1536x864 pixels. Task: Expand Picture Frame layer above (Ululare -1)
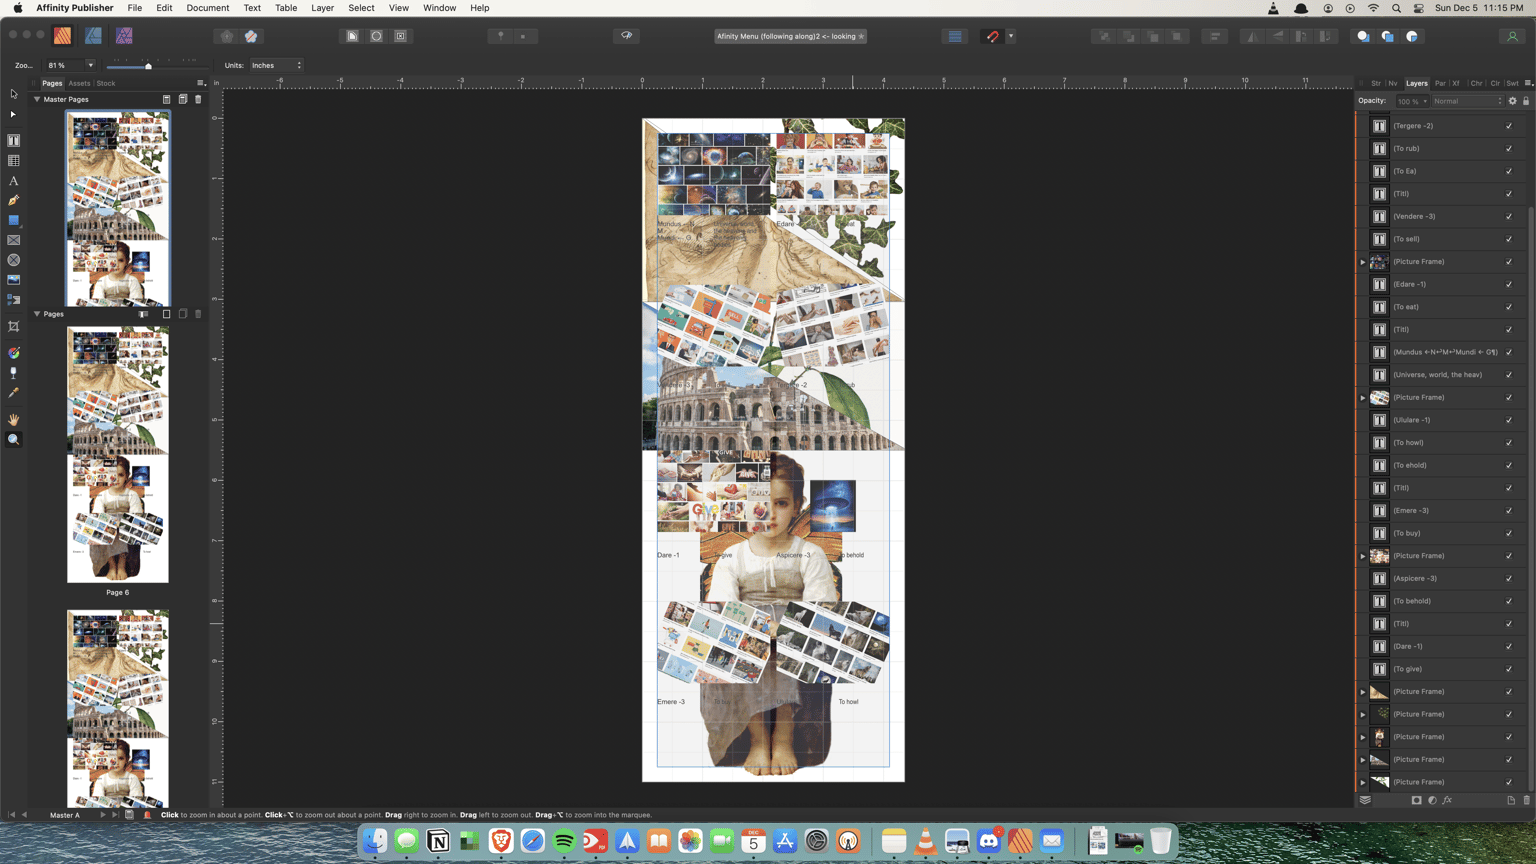pos(1363,398)
